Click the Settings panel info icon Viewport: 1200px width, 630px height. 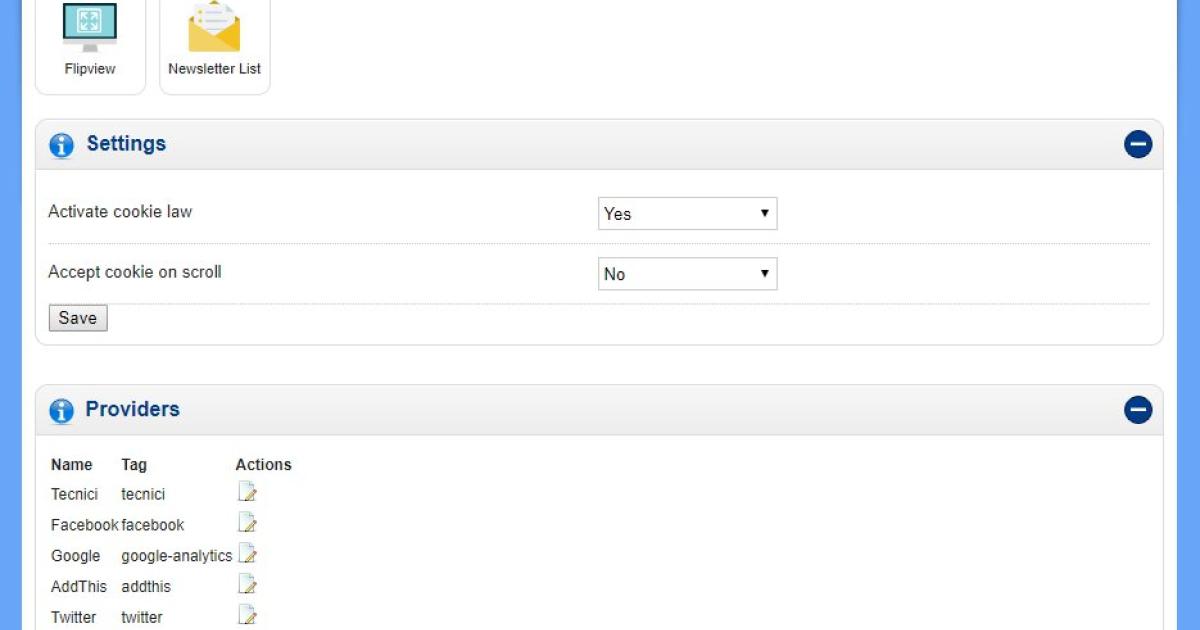(61, 145)
